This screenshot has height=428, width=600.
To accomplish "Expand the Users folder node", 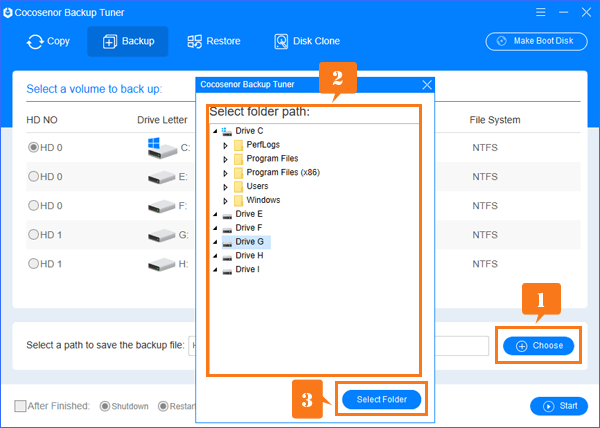I will click(226, 187).
